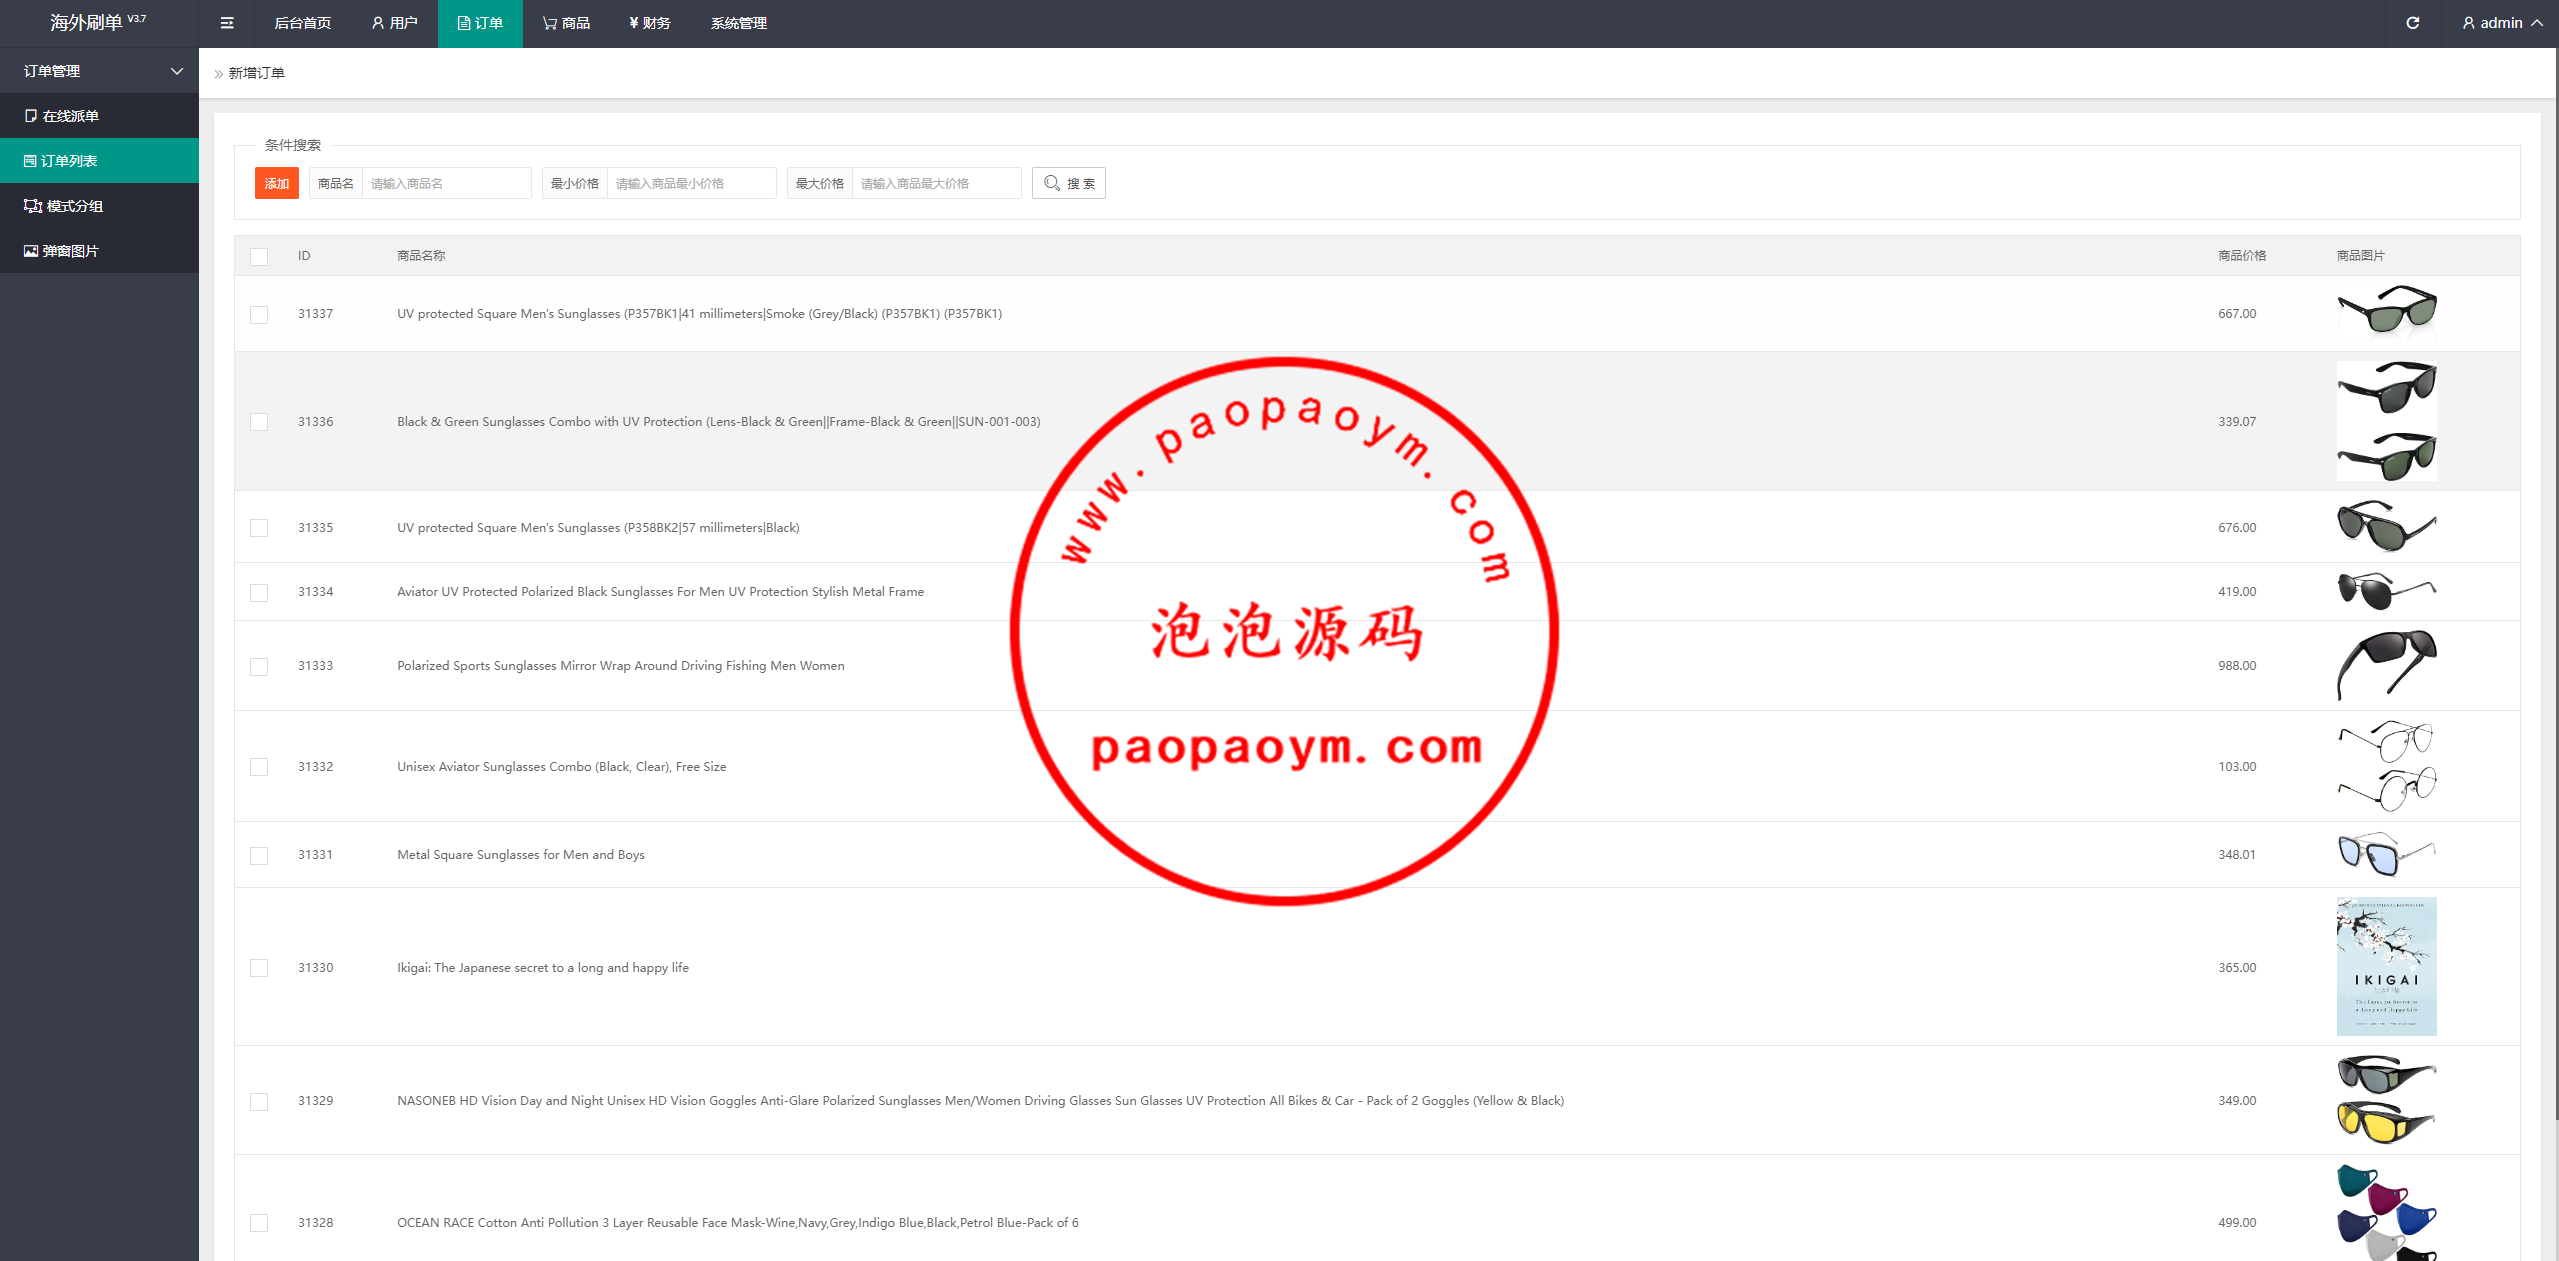Click the orange 添加 button
2559x1261 pixels.
point(277,183)
